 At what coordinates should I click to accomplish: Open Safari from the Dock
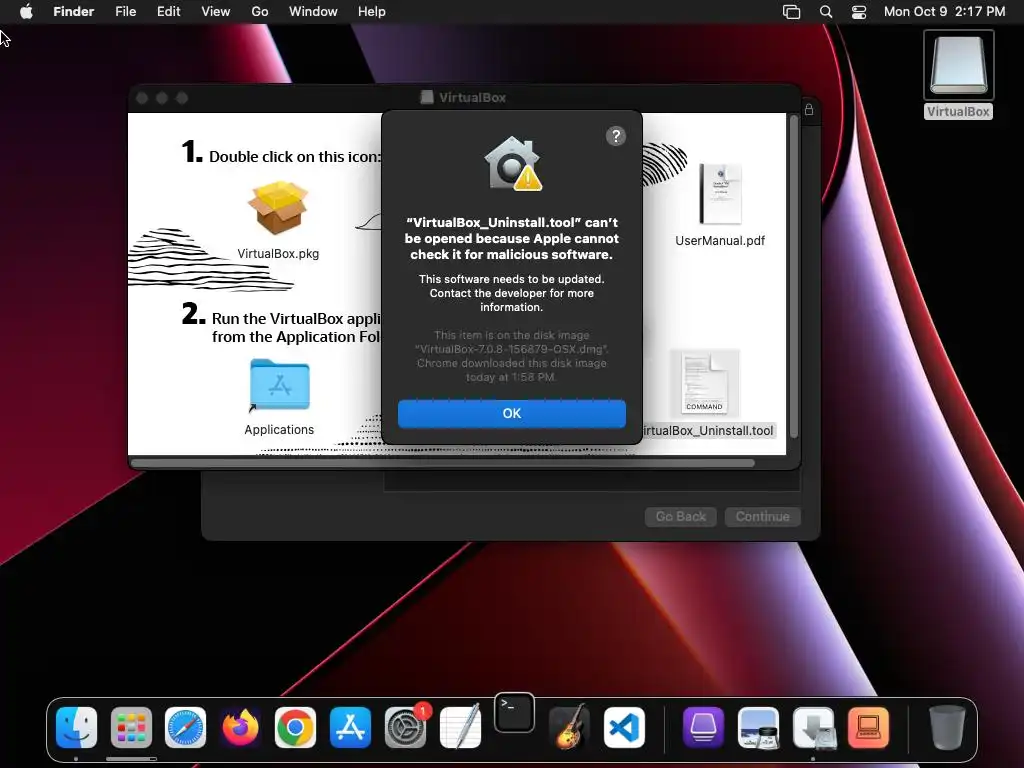click(185, 727)
